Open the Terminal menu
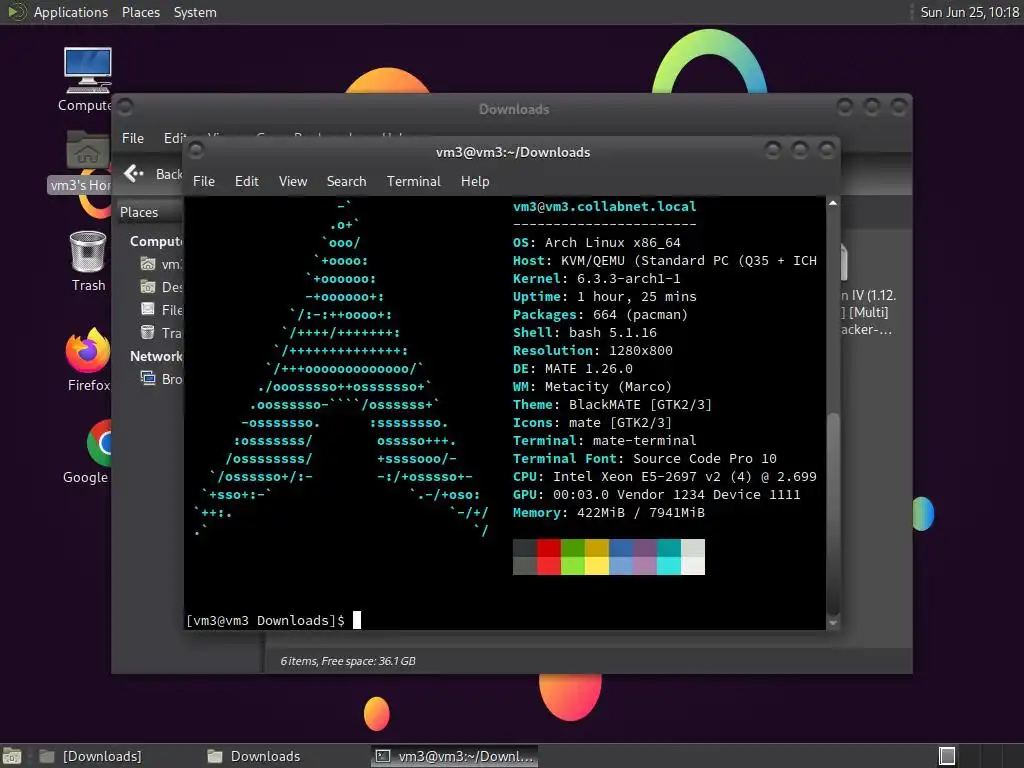This screenshot has height=768, width=1024. (413, 181)
